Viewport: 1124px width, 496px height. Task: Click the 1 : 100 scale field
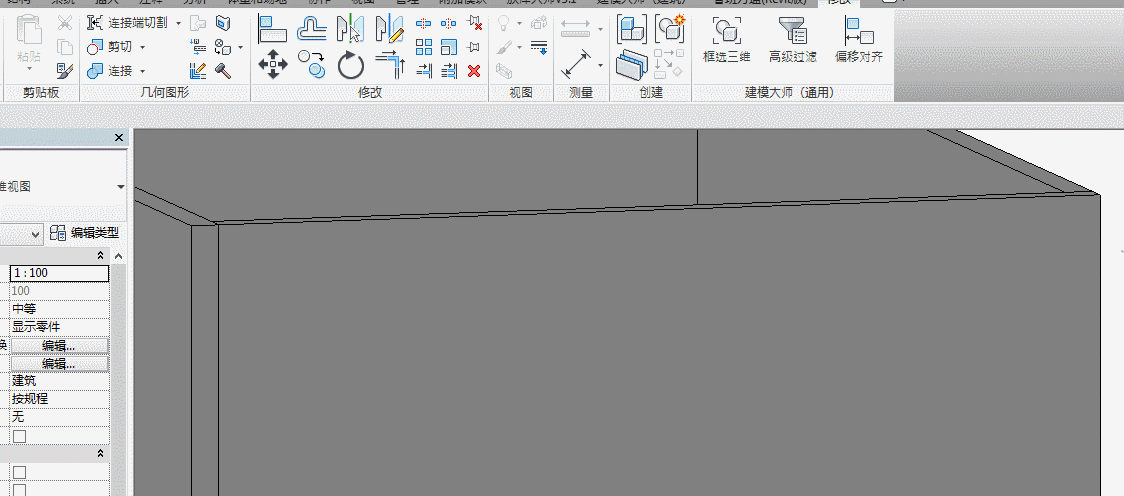tap(59, 273)
